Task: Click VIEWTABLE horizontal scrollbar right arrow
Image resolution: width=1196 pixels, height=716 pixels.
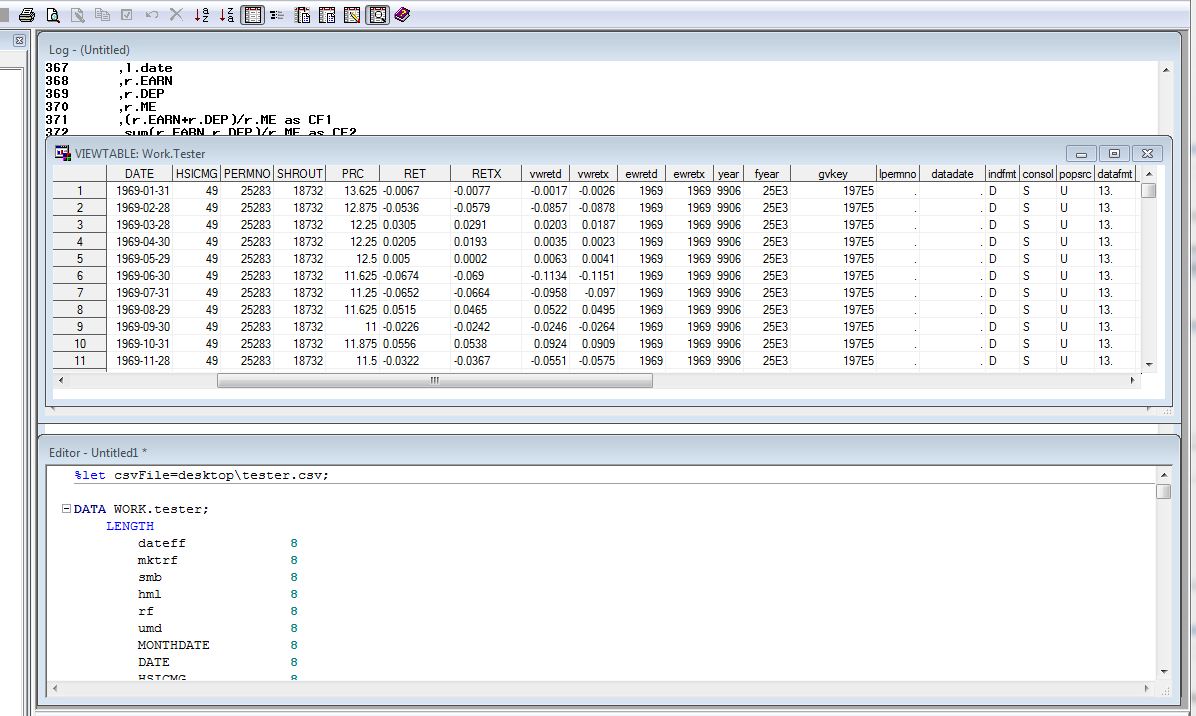Action: [1133, 380]
